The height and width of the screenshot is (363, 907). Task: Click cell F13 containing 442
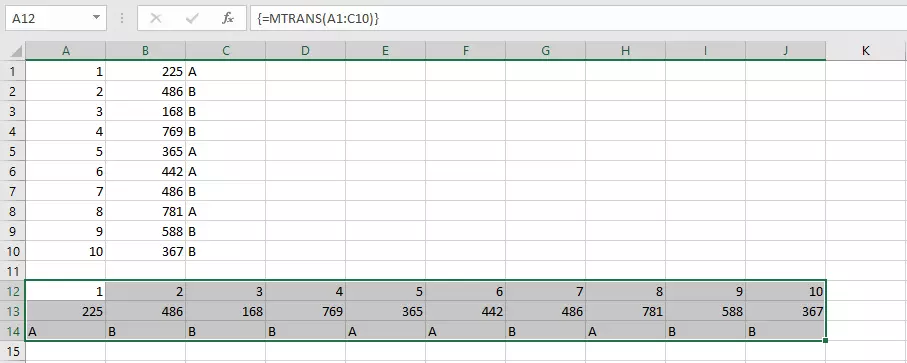point(466,312)
